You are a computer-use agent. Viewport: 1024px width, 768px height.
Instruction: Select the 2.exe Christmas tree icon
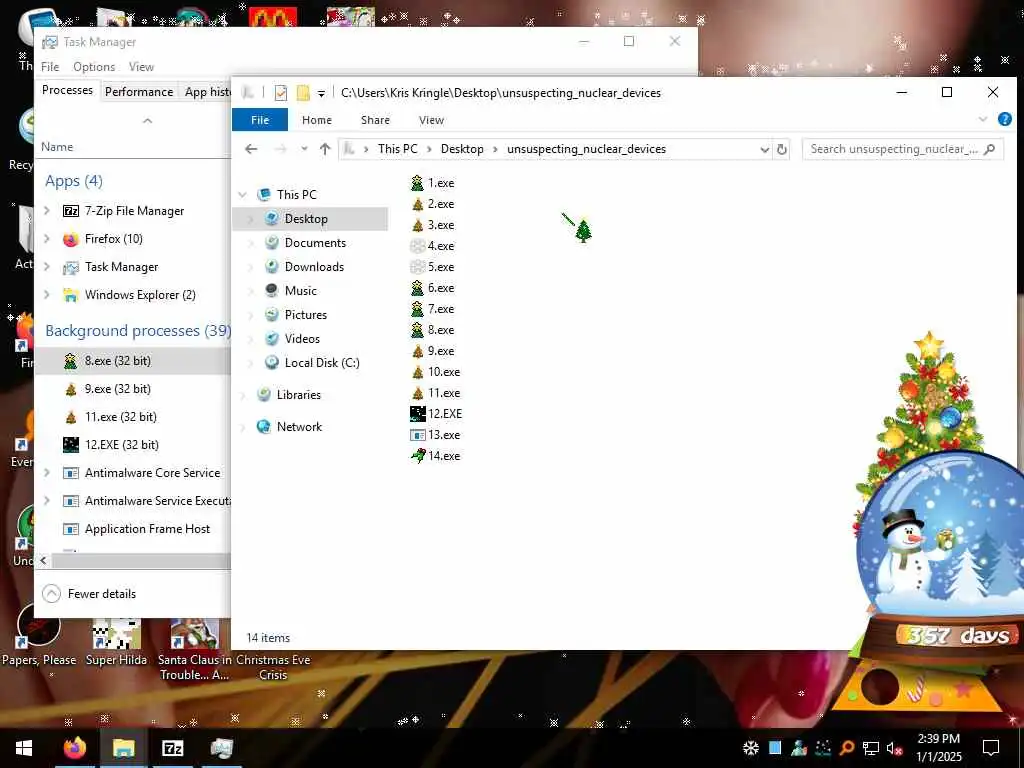417,204
